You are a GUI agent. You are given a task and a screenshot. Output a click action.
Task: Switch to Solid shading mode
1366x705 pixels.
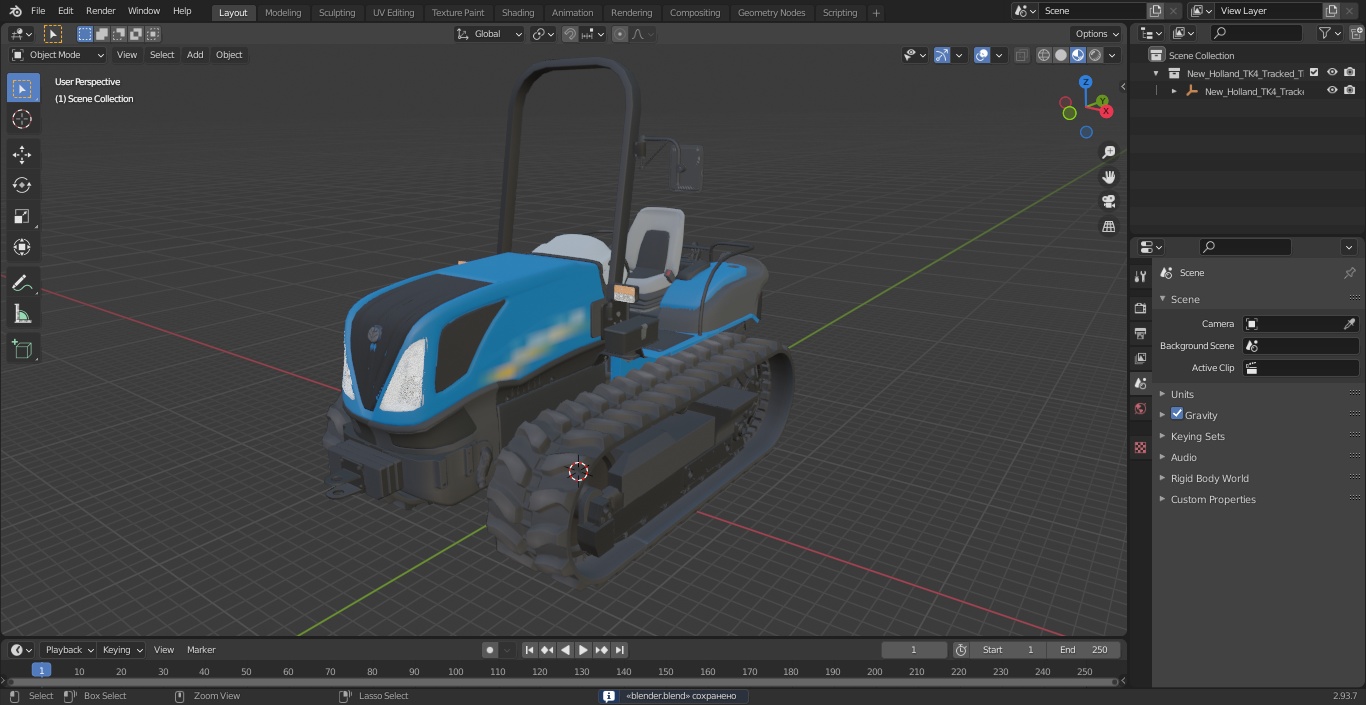(x=1061, y=55)
